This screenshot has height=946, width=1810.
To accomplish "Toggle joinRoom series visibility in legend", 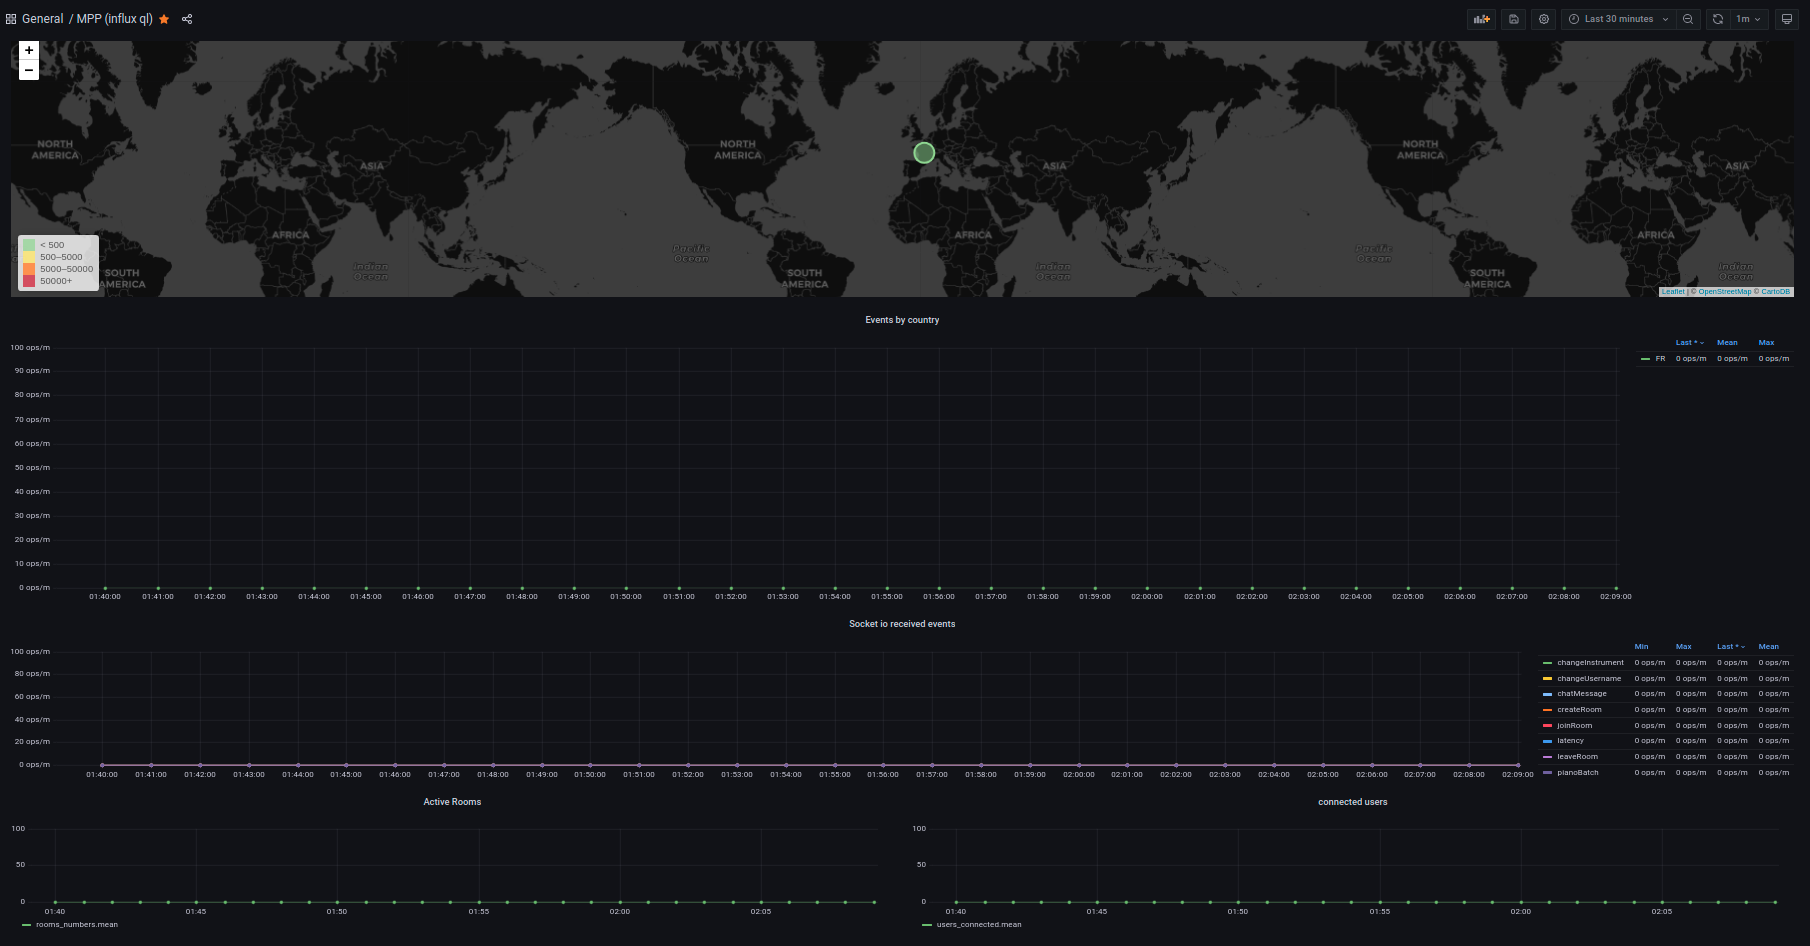I will 1574,726.
